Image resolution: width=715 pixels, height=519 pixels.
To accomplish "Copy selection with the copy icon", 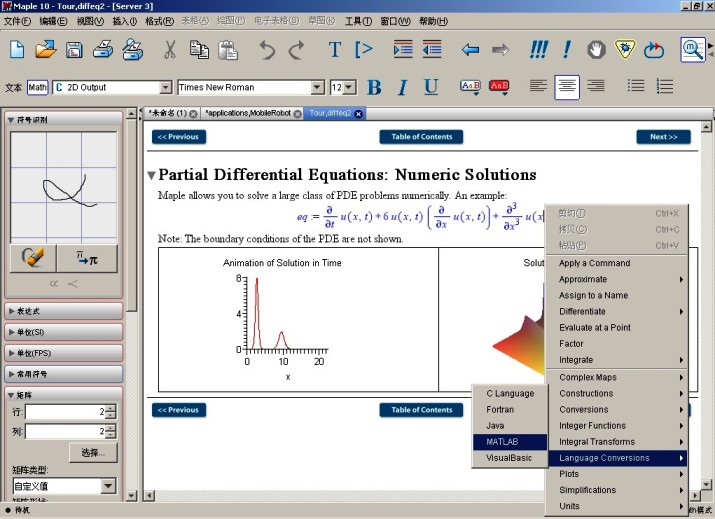I will point(199,49).
